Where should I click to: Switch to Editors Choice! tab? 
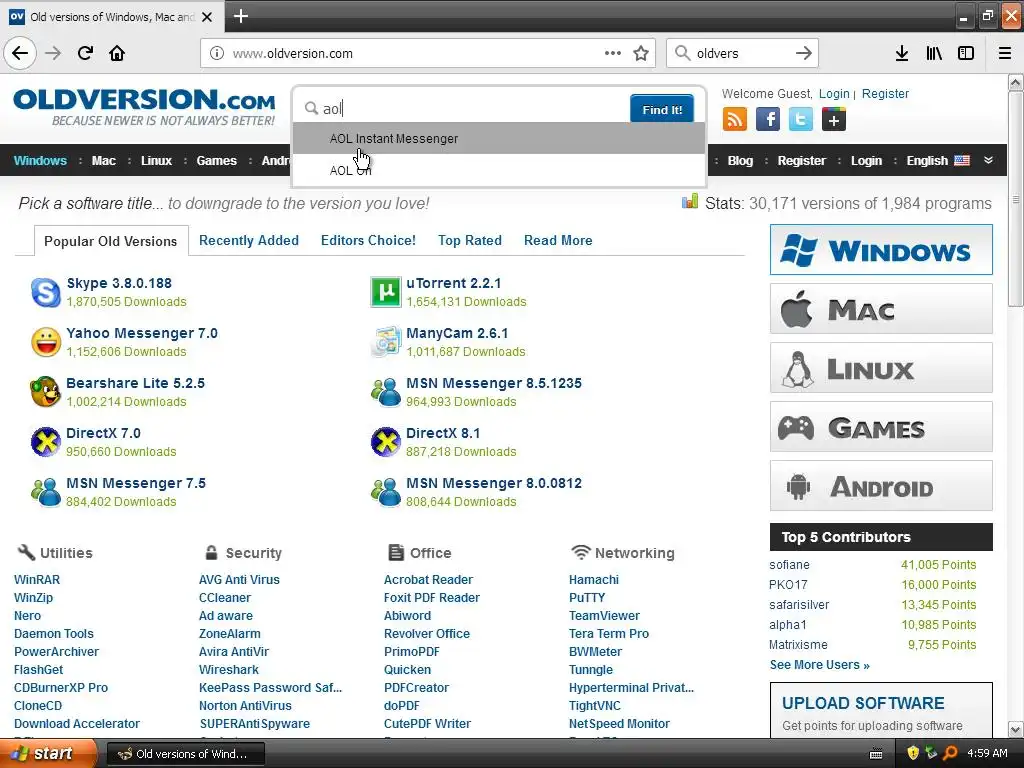(368, 240)
